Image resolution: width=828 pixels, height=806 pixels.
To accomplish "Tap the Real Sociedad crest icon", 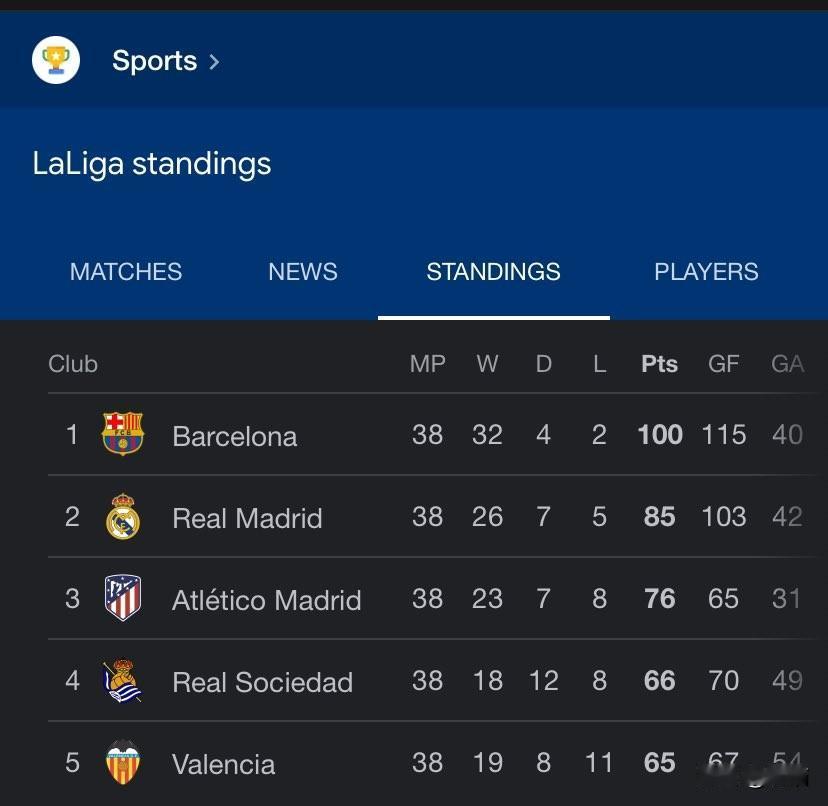I will [123, 680].
